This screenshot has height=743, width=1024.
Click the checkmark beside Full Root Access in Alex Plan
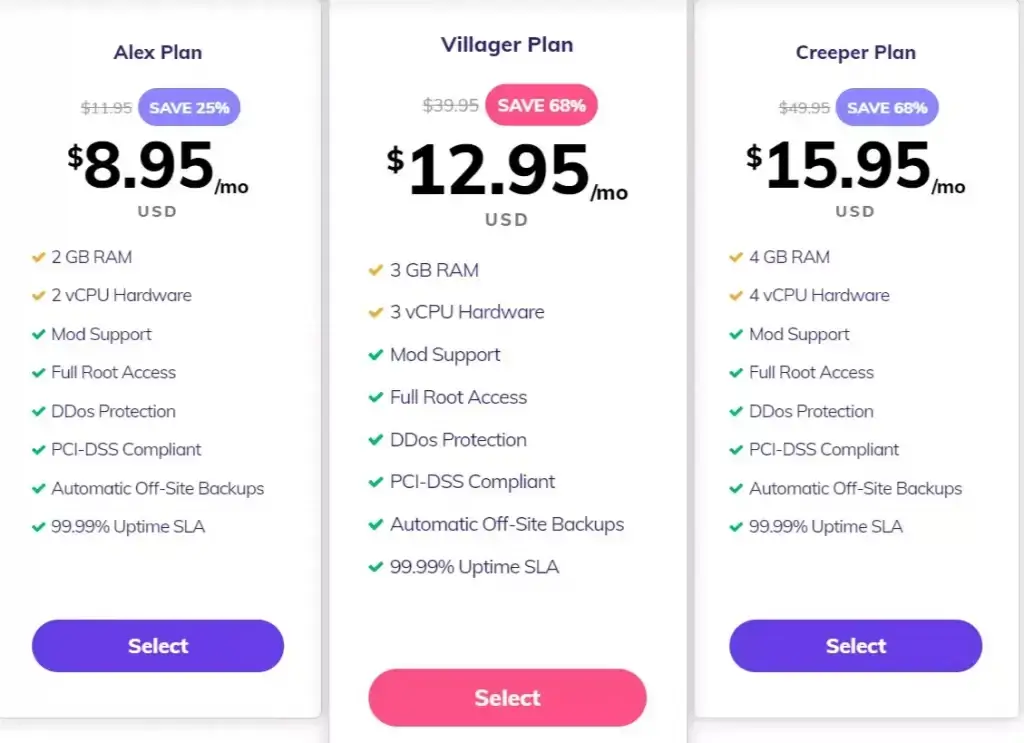tap(38, 372)
